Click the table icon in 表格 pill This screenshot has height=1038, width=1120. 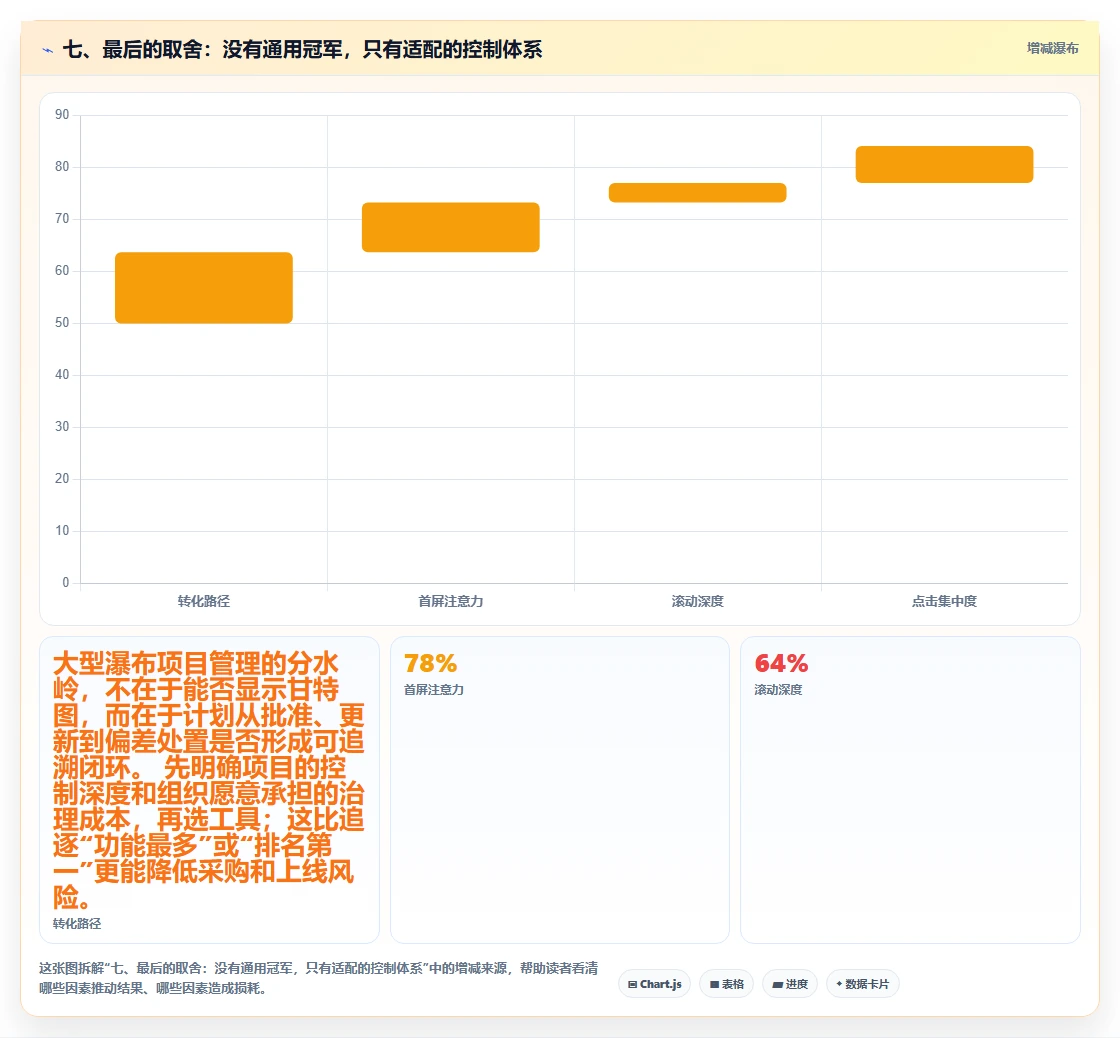(x=714, y=984)
